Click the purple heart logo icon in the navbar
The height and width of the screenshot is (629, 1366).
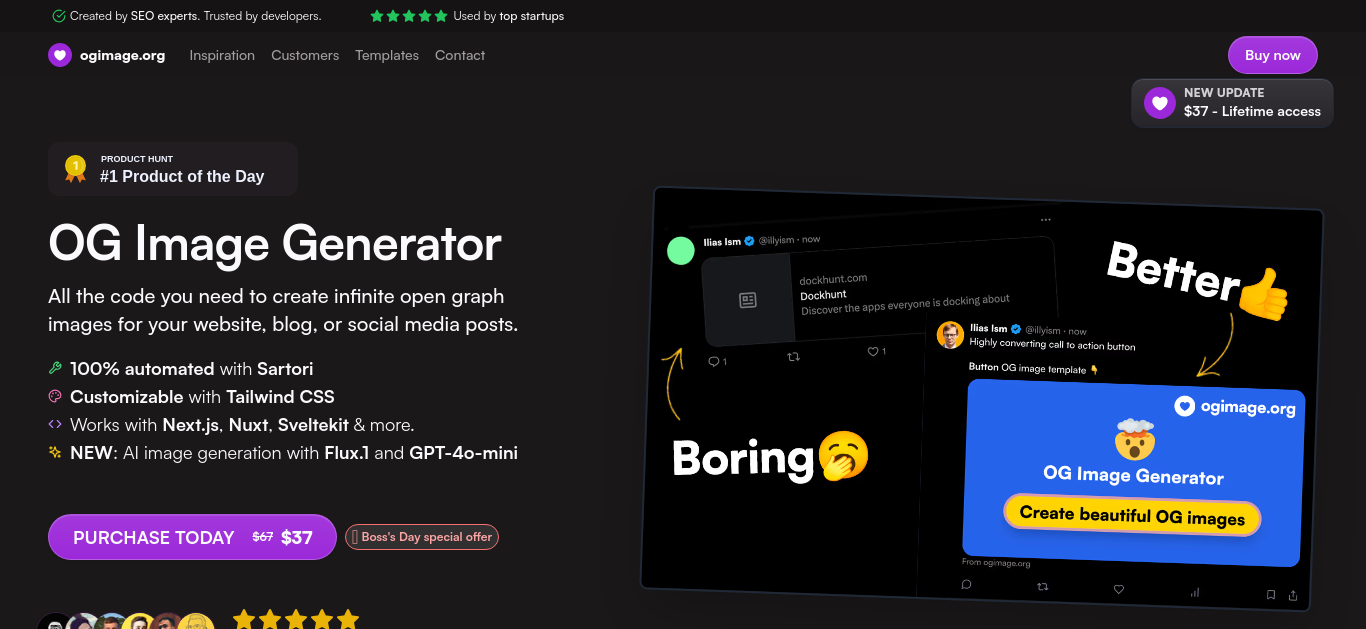tap(60, 55)
